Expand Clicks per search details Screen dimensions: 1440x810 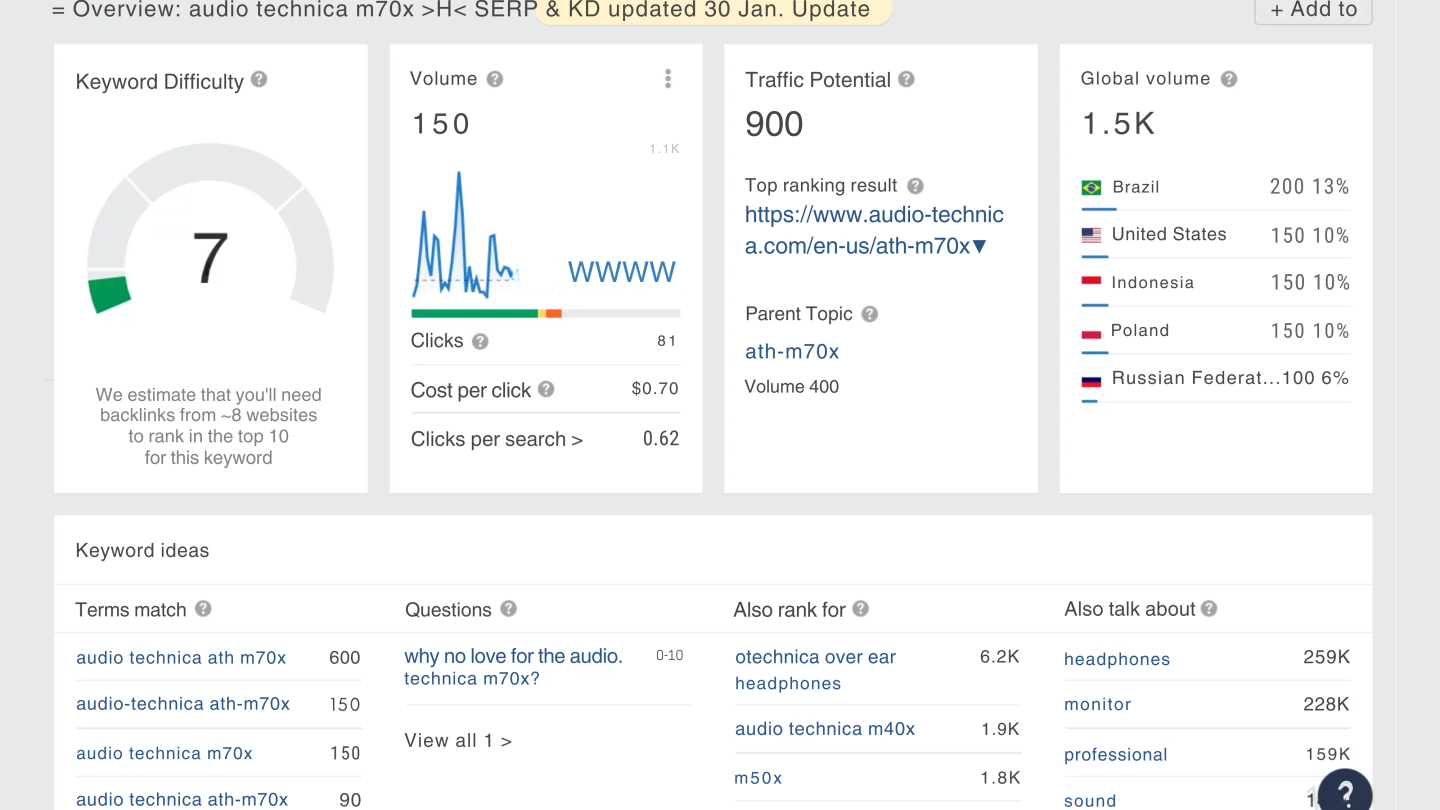[496, 439]
